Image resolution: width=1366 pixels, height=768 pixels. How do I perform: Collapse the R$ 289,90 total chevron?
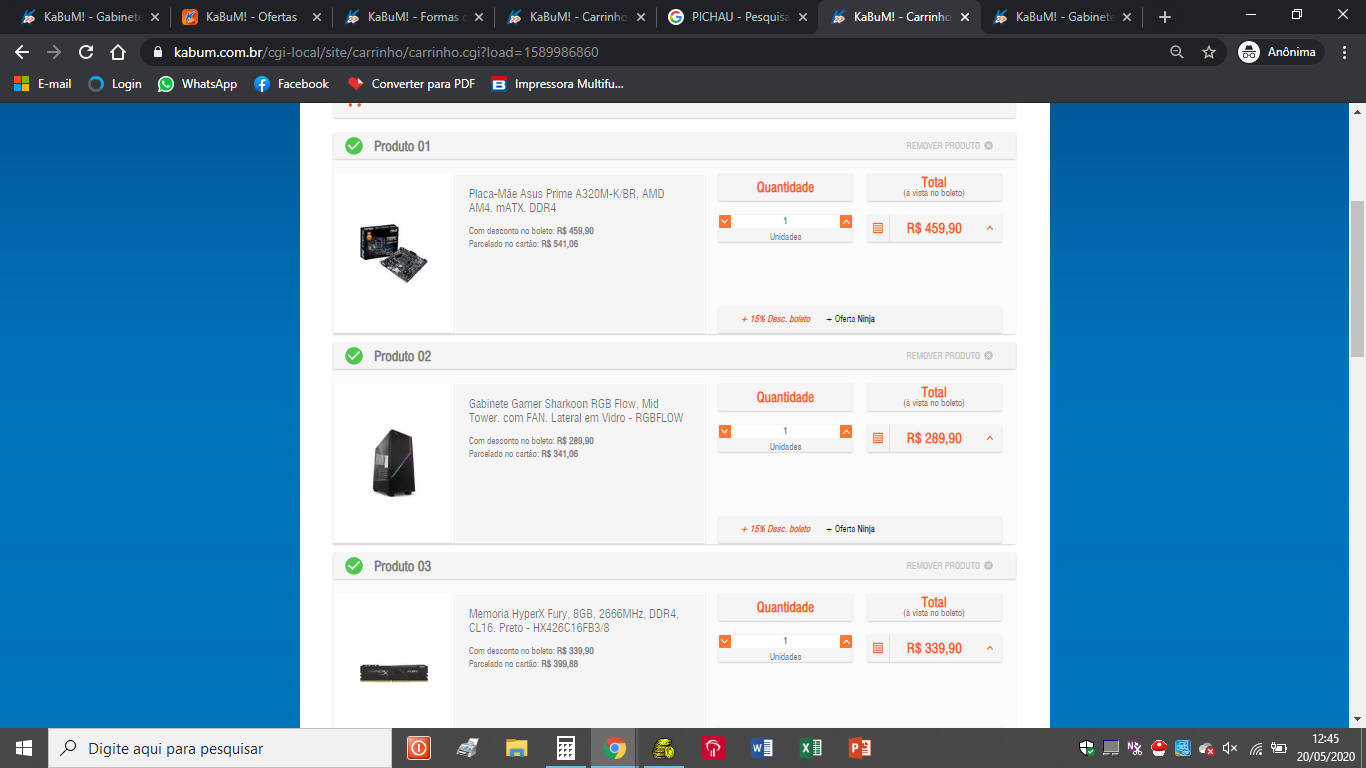(x=990, y=438)
